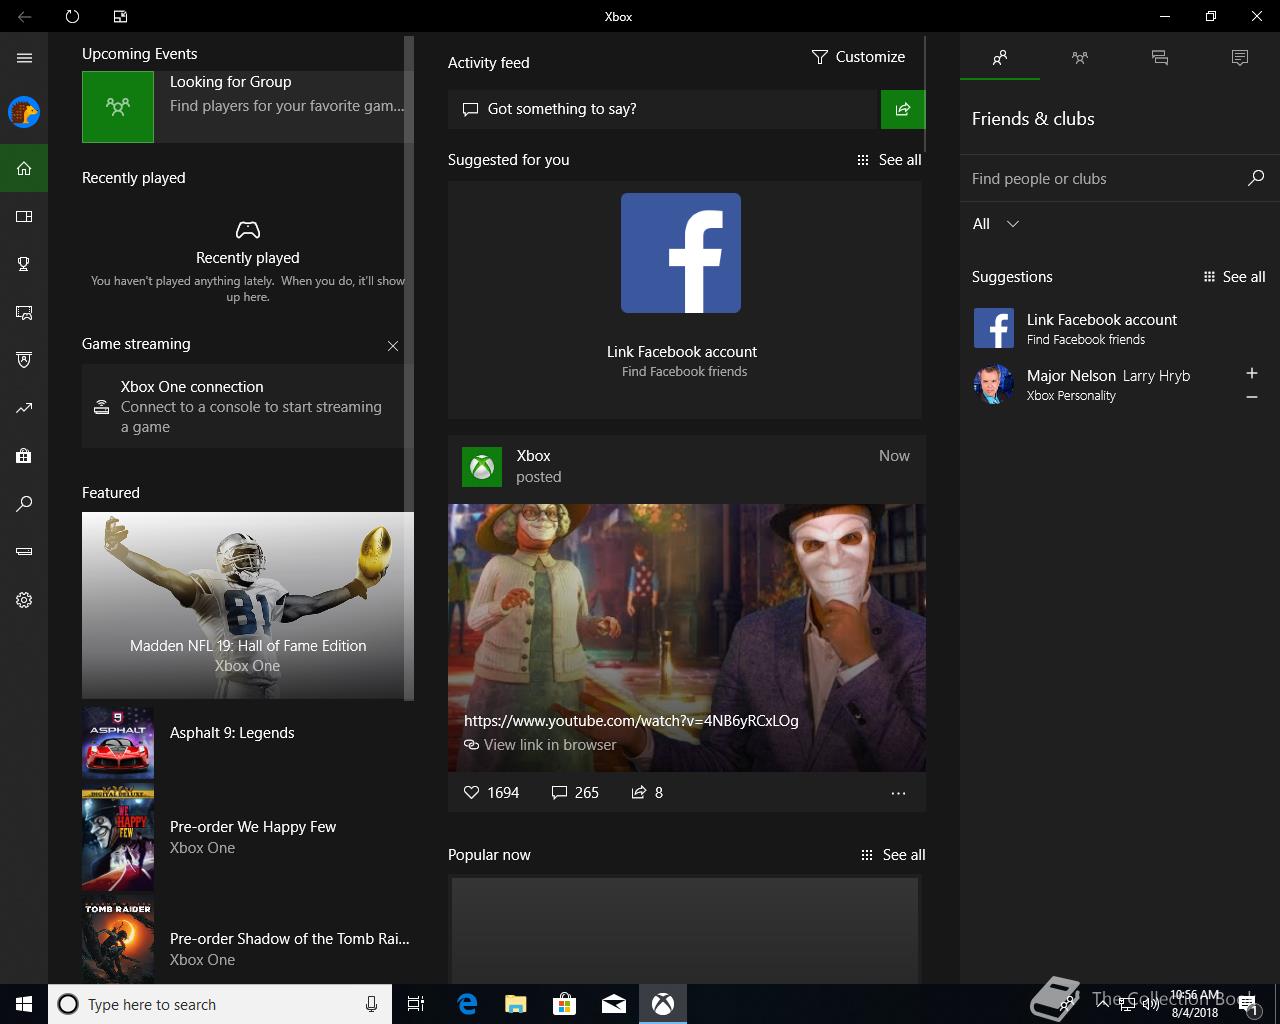Dismiss the Game streaming section
Screen dimensions: 1280x1024
(393, 346)
